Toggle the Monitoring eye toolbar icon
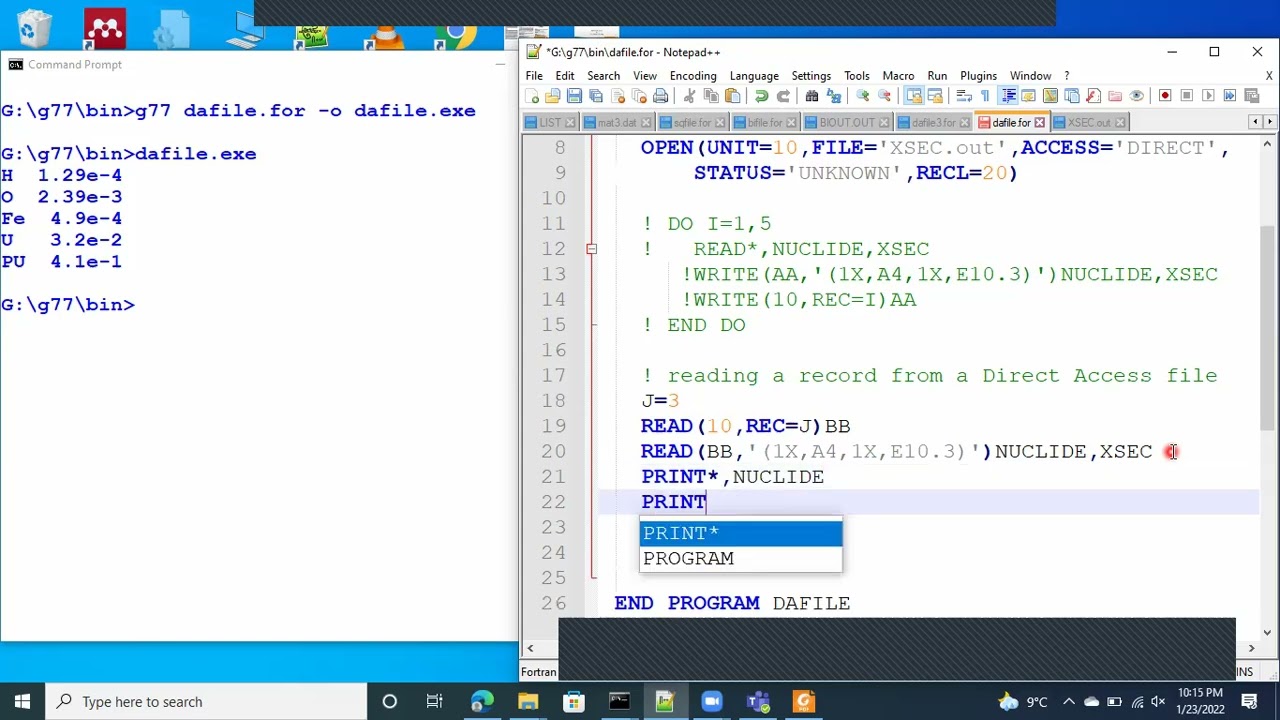 1137,96
